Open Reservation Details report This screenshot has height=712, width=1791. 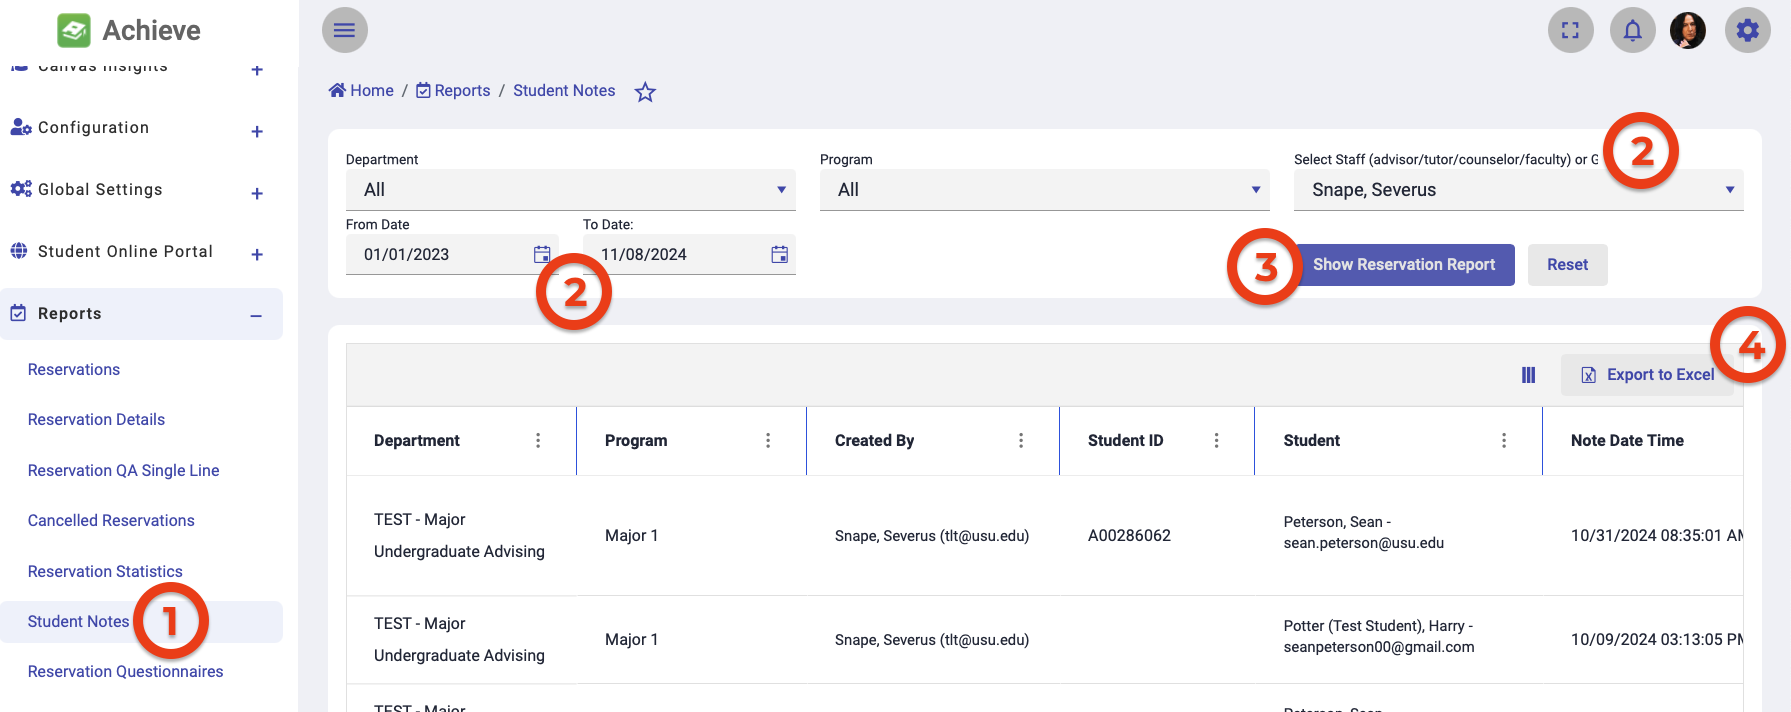96,420
